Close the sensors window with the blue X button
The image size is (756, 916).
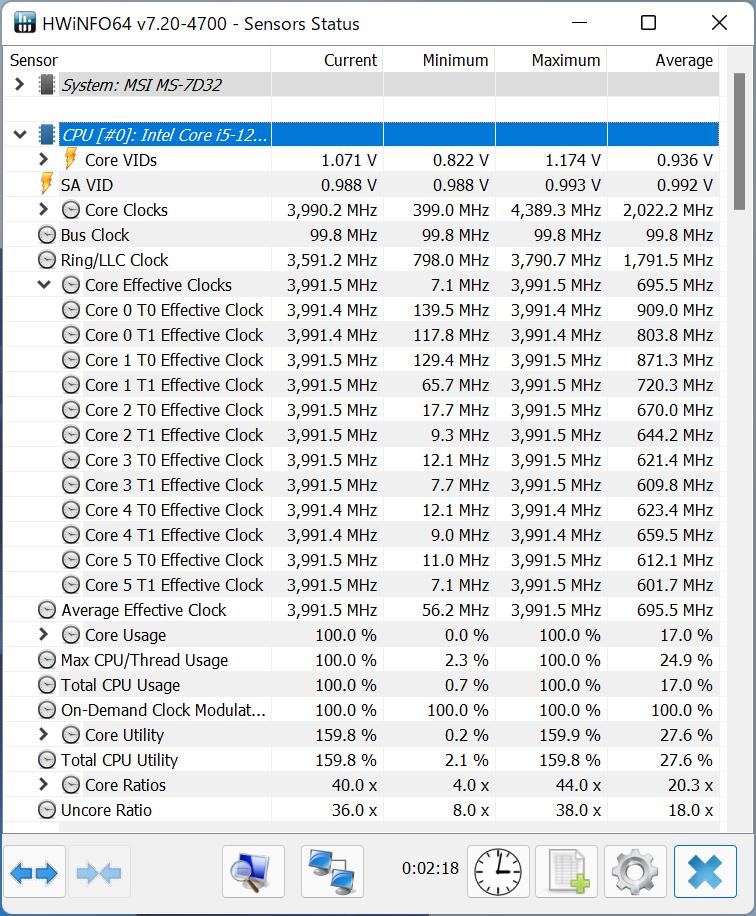704,871
